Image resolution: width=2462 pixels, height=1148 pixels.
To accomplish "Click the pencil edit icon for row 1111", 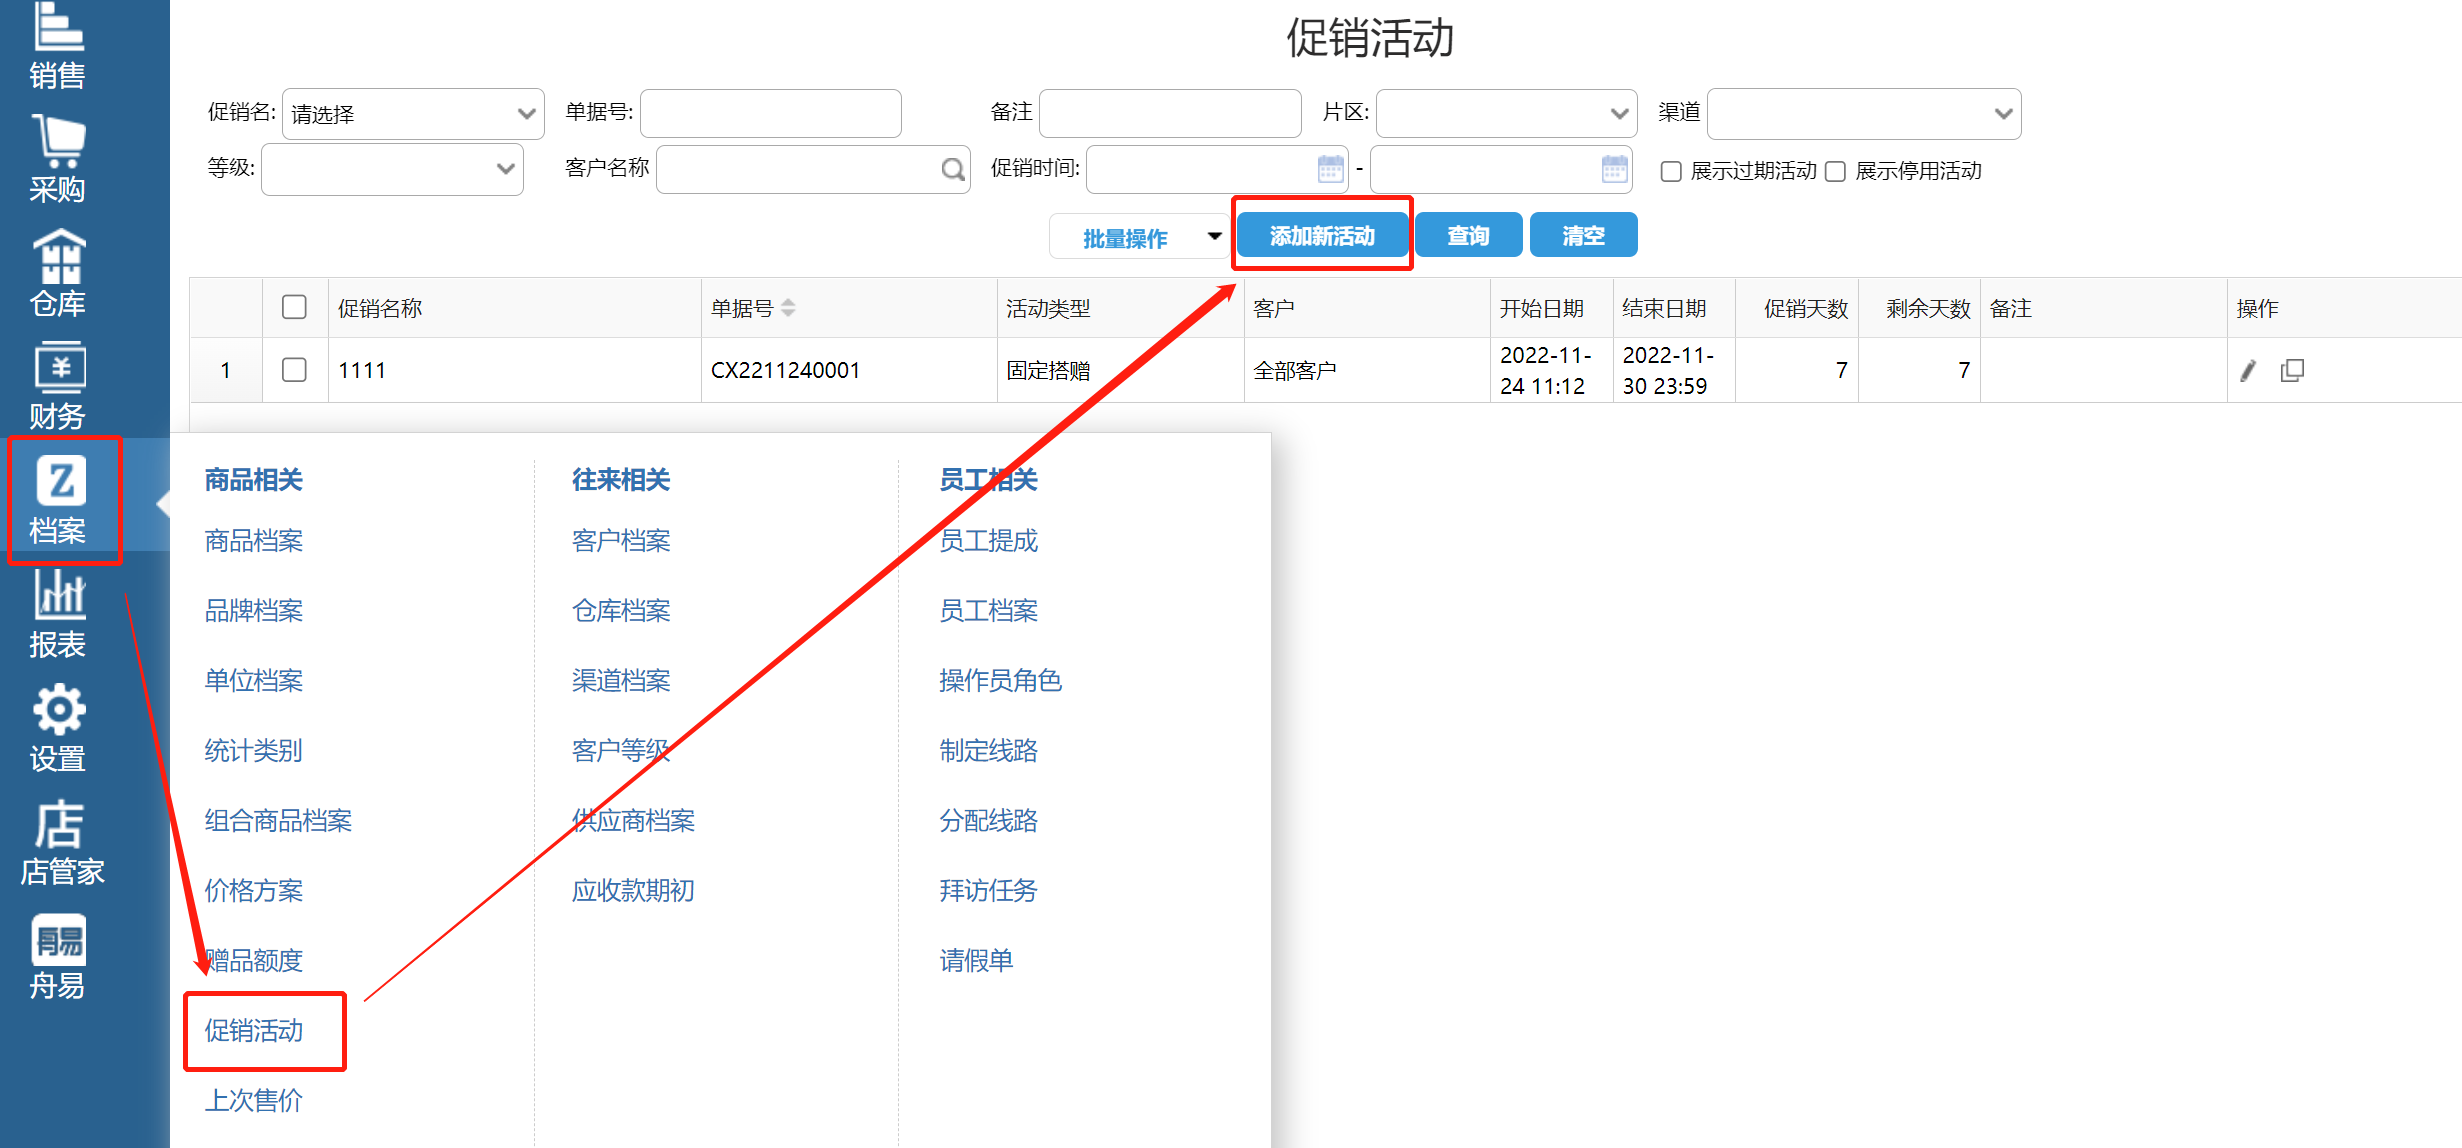I will 2248,371.
